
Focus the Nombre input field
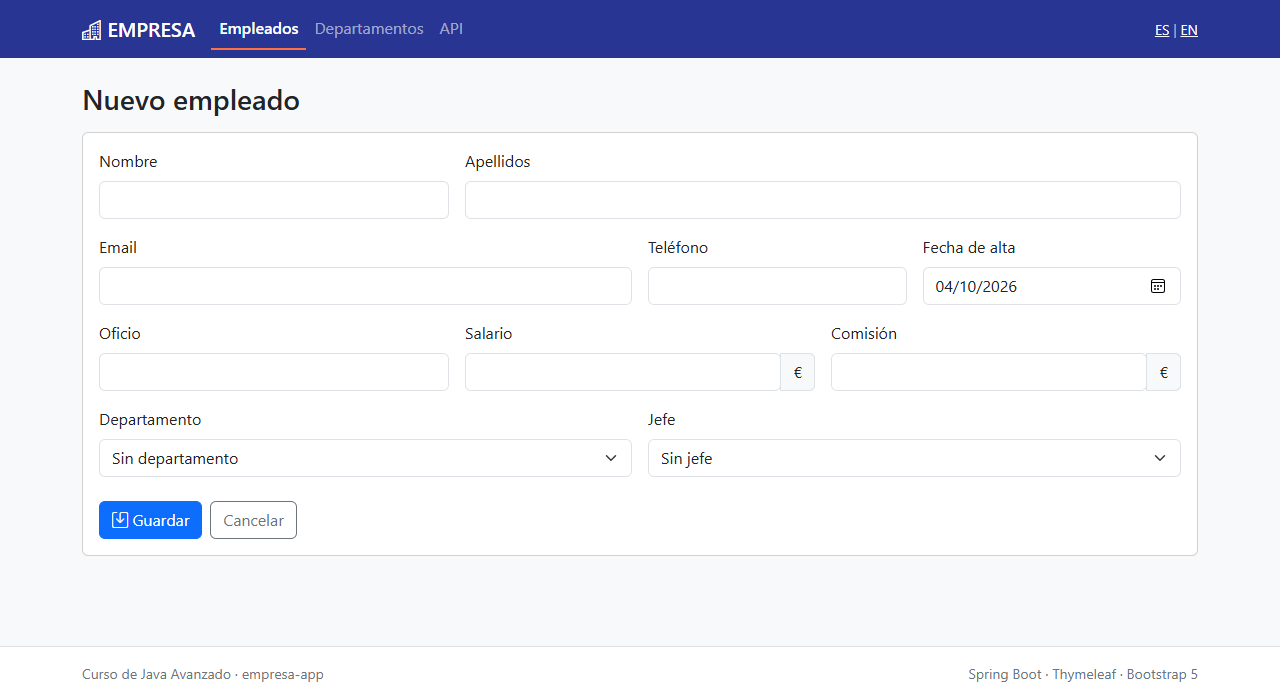coord(274,200)
